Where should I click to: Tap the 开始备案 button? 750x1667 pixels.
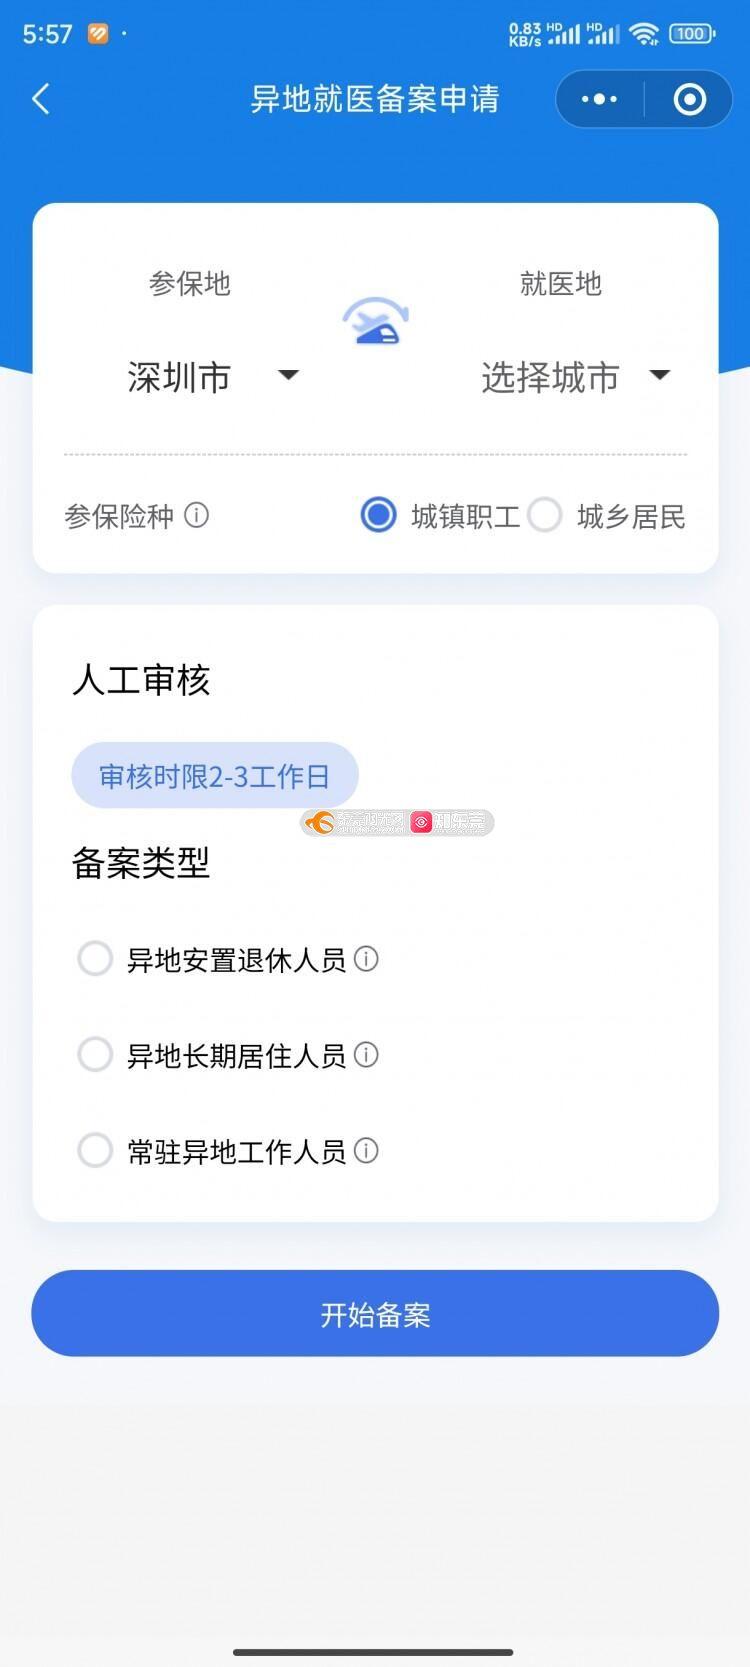click(x=375, y=1314)
